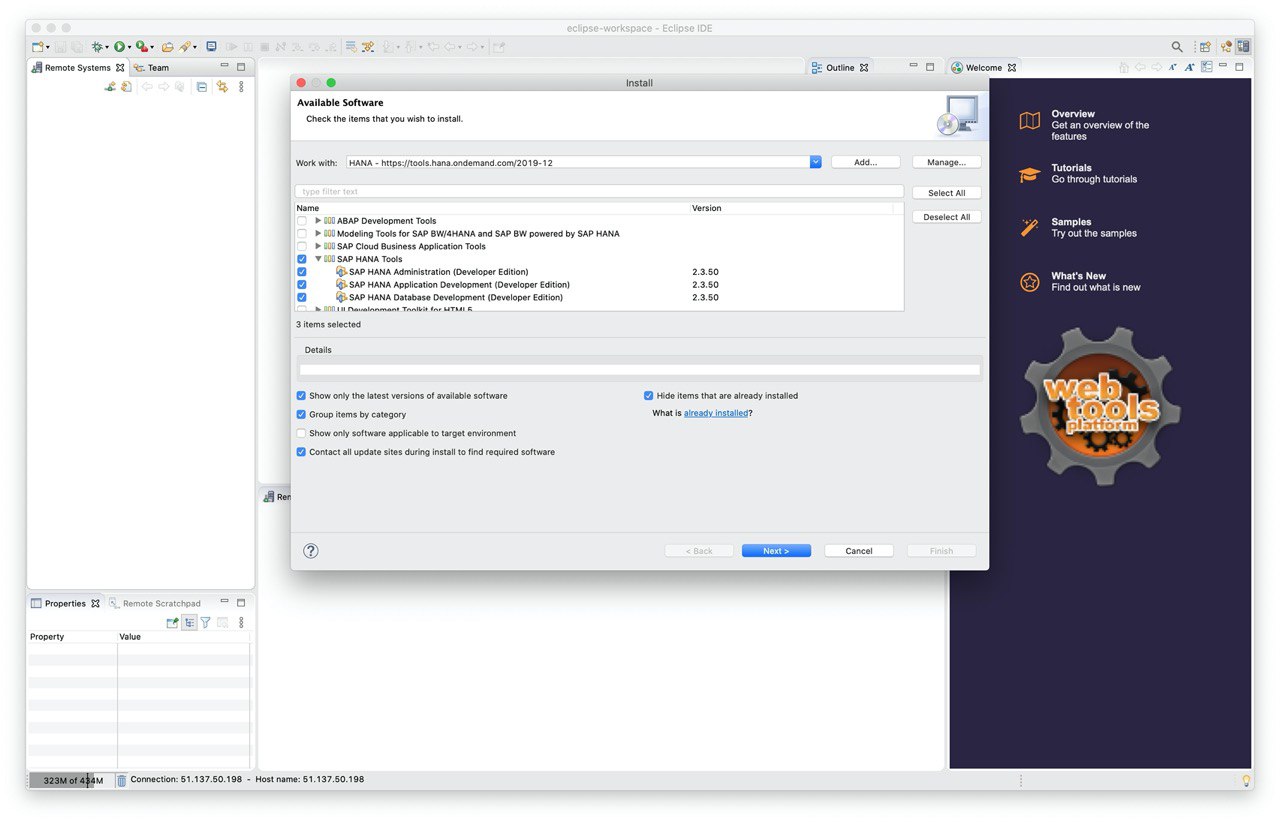This screenshot has width=1280, height=822.
Task: Switch to the Team Synchronizing perspective icon
Action: point(1226,47)
